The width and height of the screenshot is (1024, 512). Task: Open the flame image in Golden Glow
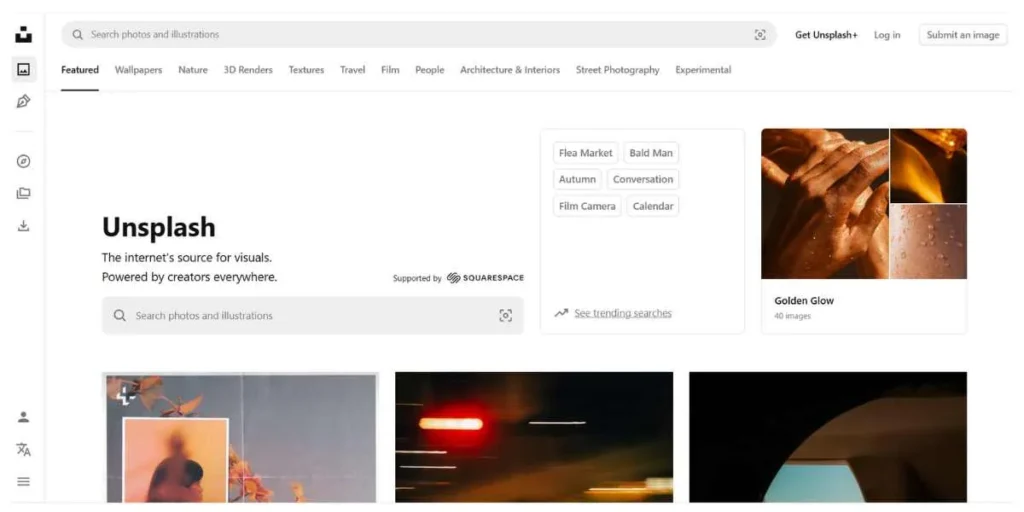(x=929, y=165)
